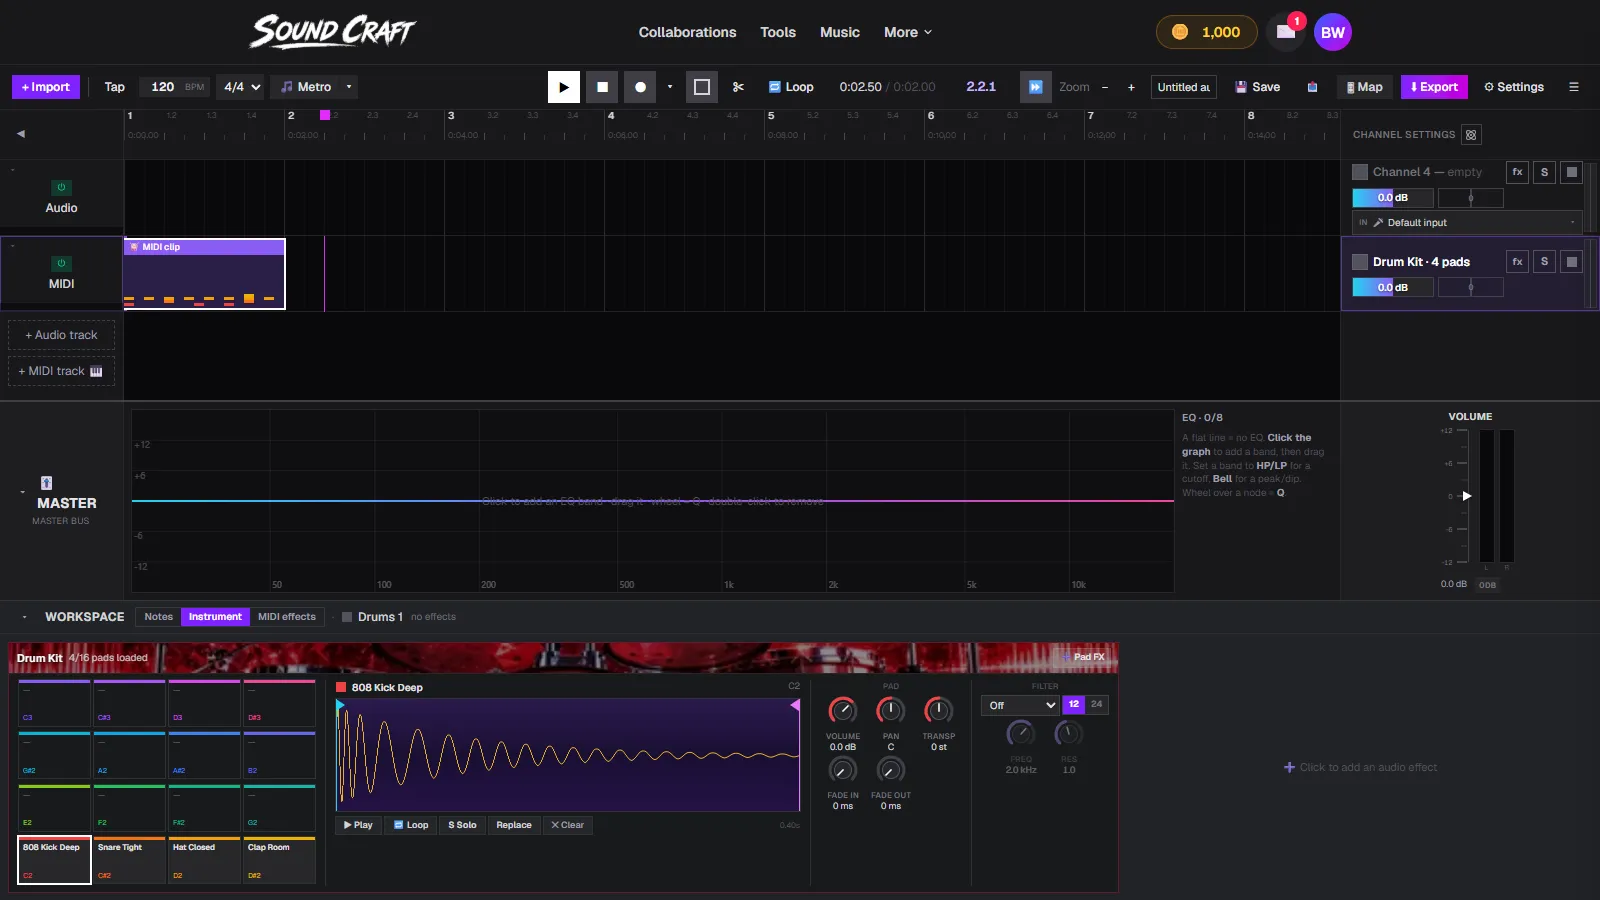
Task: Switch to the MIDI effects tab
Action: pos(287,617)
